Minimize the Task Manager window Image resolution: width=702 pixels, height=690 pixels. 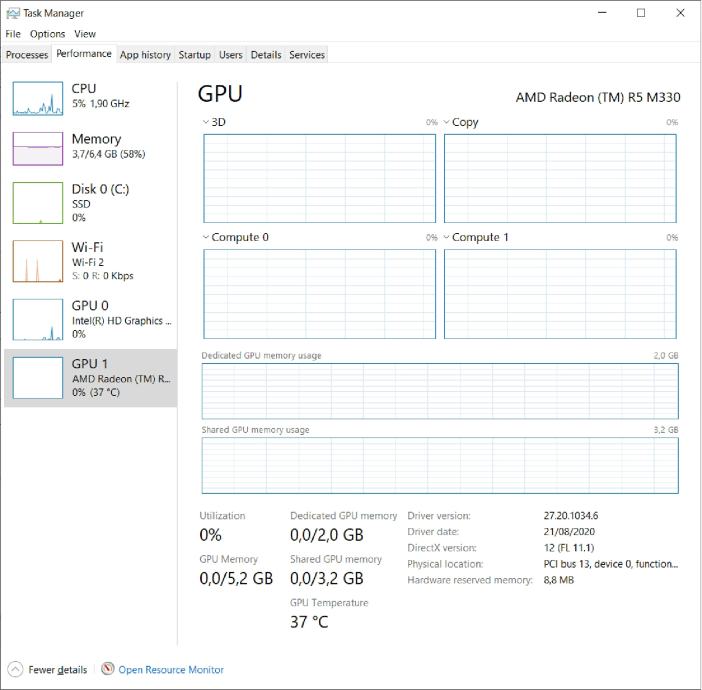click(602, 13)
